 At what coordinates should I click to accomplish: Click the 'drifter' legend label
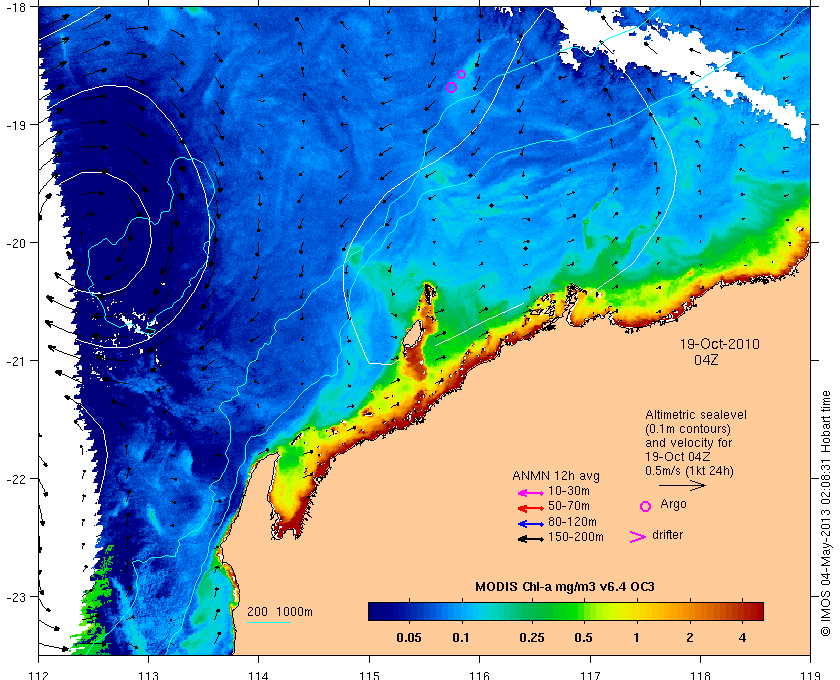[668, 535]
